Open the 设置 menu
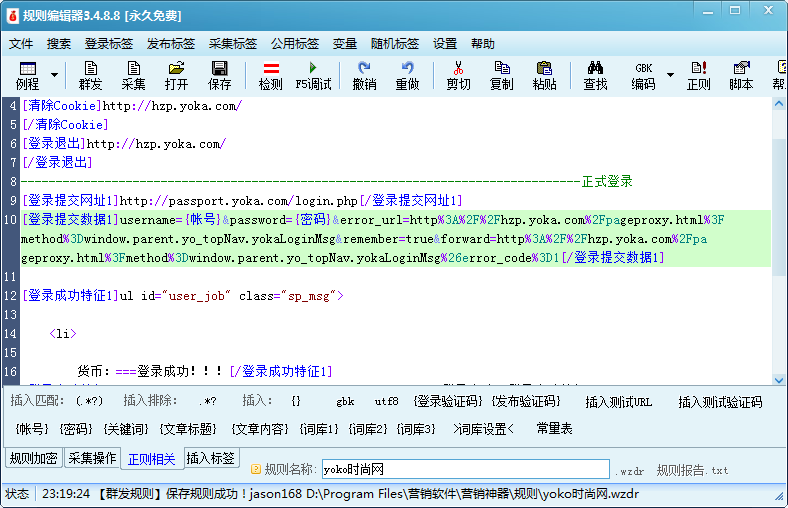This screenshot has width=788, height=508. (445, 44)
